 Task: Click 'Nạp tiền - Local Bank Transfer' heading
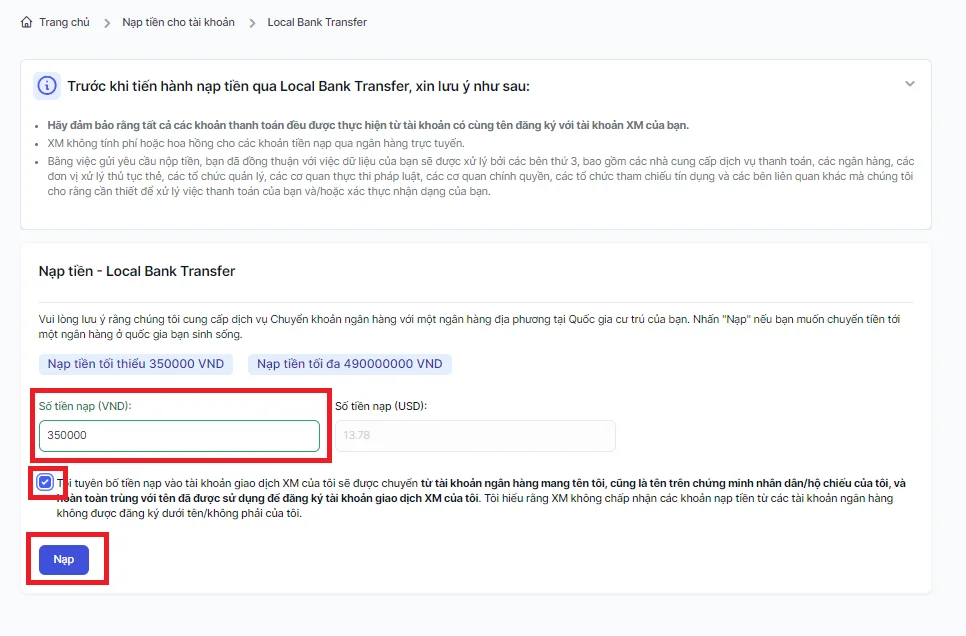point(137,271)
